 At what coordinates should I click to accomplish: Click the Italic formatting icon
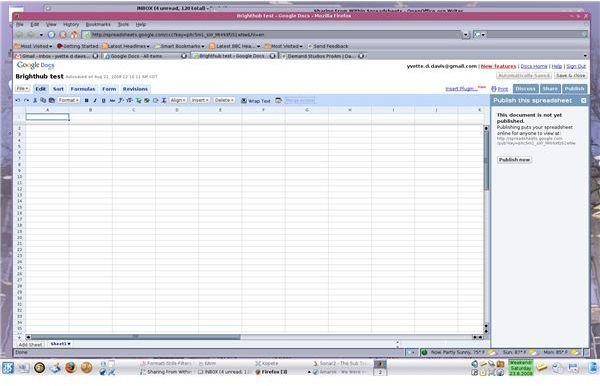(95, 100)
